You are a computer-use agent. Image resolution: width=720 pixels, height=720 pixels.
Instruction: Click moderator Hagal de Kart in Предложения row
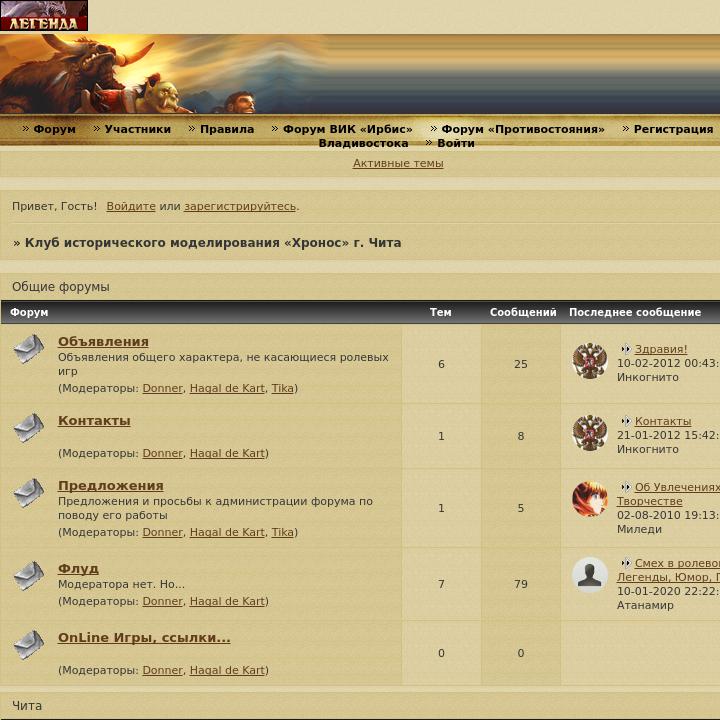(227, 532)
